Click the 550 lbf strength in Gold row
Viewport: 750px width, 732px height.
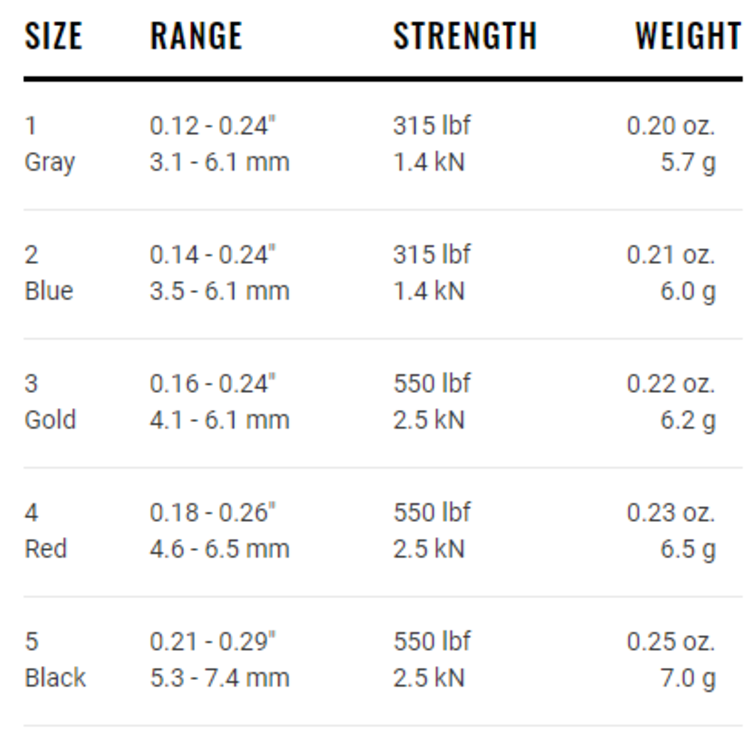[431, 384]
